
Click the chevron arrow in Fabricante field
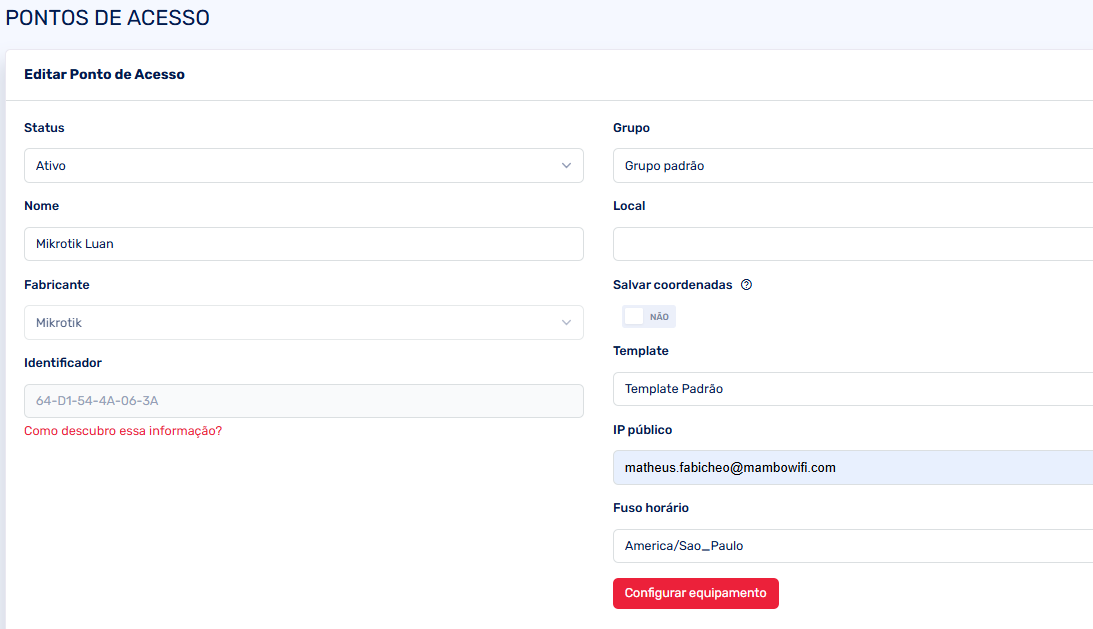[566, 323]
